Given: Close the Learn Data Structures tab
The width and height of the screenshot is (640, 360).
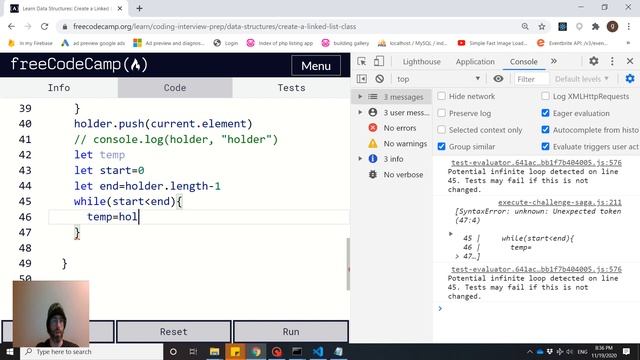Looking at the screenshot, I should point(120,8).
